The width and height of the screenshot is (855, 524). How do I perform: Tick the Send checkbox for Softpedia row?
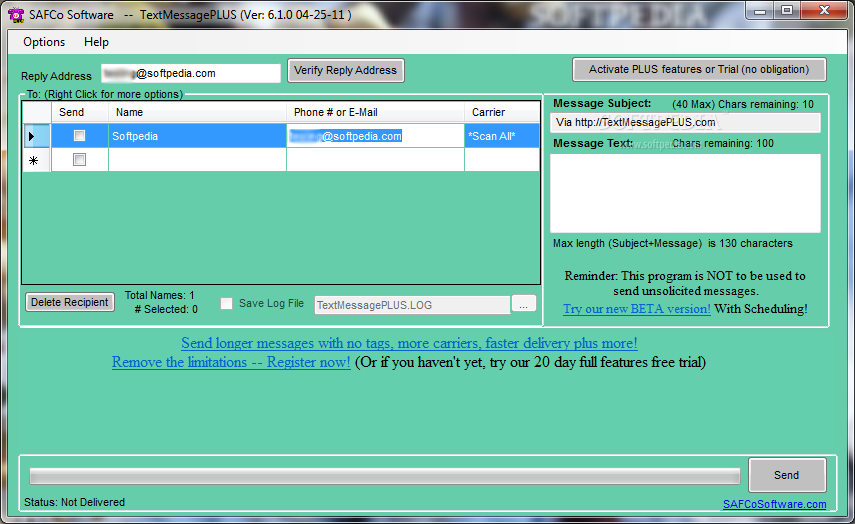click(x=80, y=136)
